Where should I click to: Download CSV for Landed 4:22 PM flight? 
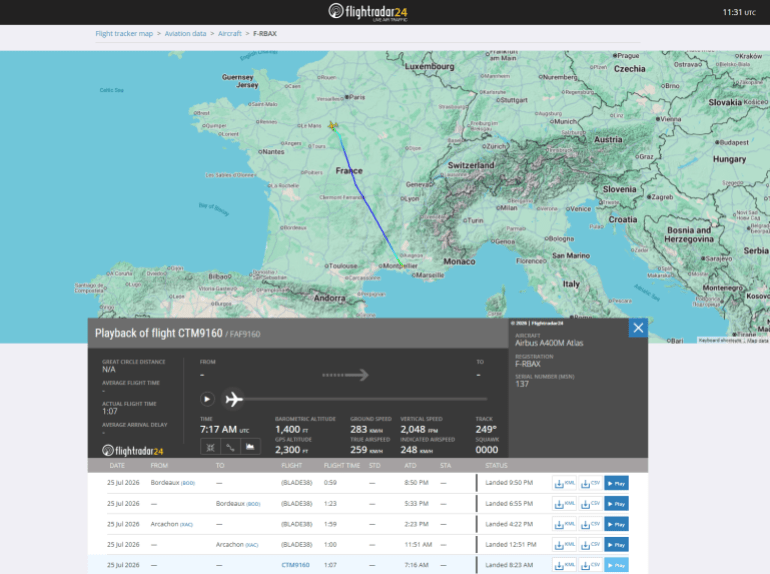[x=590, y=524]
